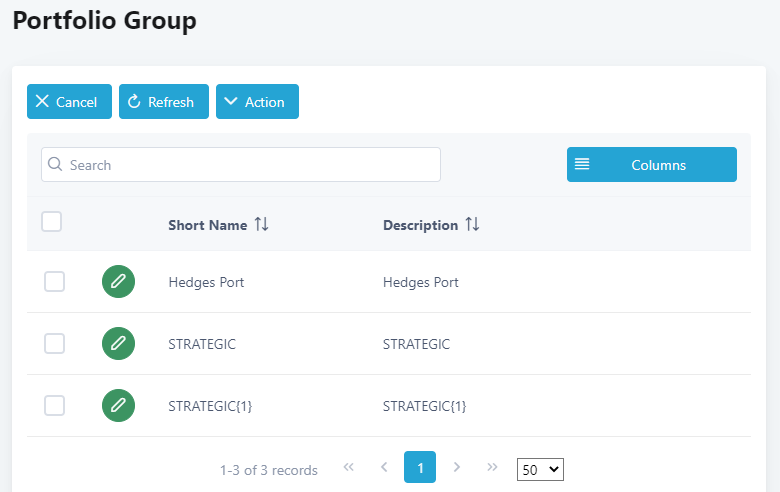Image resolution: width=780 pixels, height=492 pixels.
Task: Sort by Short Name using arrows icon
Action: tap(262, 225)
